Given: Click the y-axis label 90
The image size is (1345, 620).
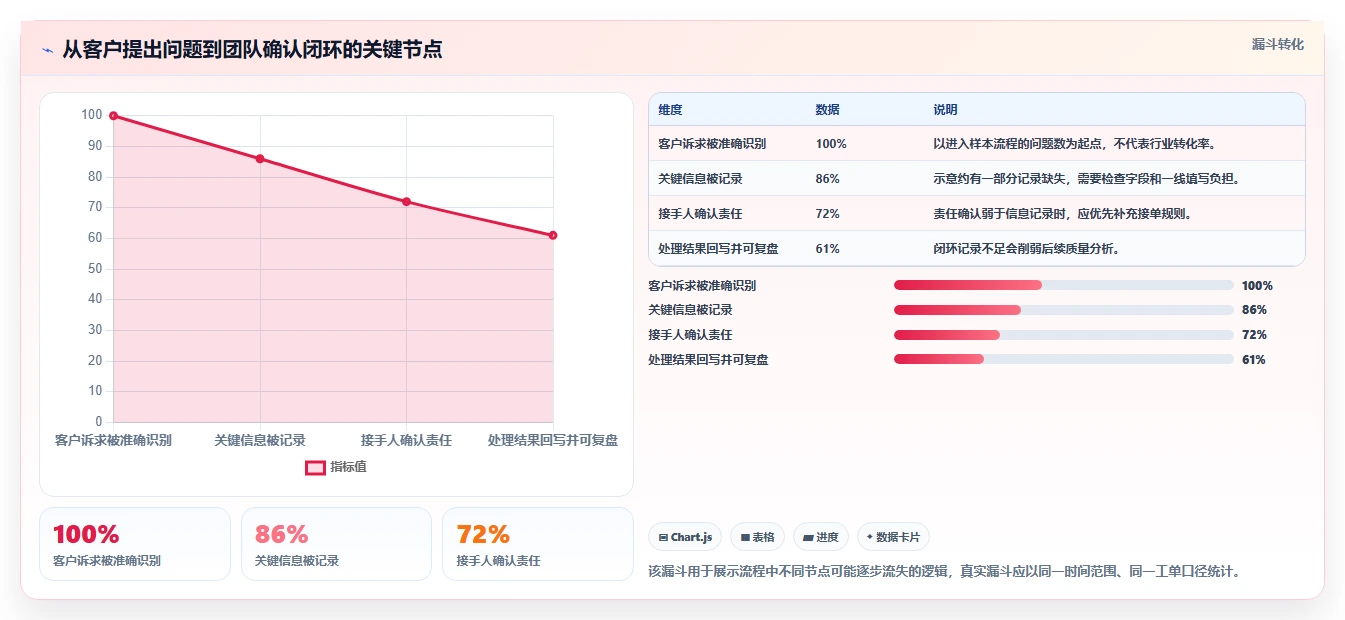Looking at the screenshot, I should pyautogui.click(x=95, y=146).
